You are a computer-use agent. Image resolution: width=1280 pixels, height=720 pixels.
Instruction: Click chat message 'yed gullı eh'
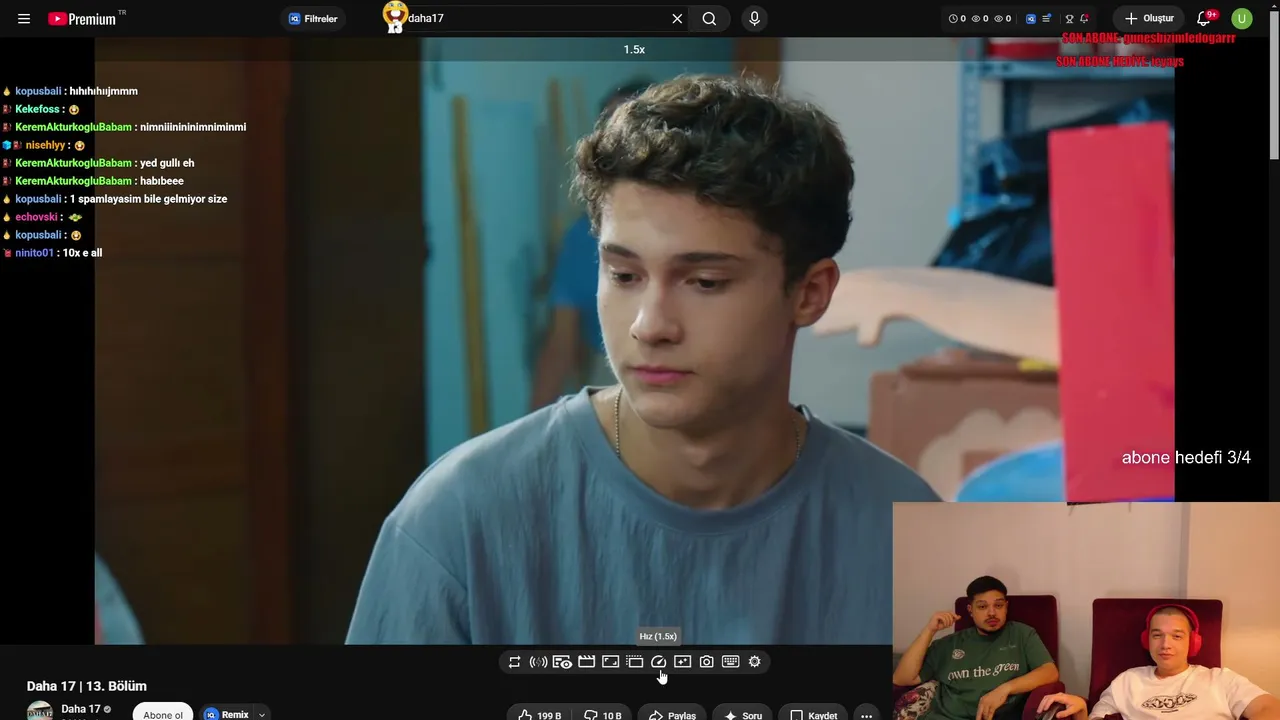point(167,163)
